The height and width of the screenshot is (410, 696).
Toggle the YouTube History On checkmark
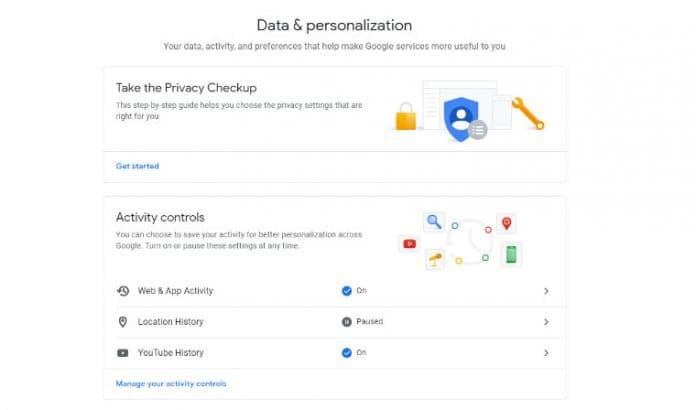(x=347, y=353)
